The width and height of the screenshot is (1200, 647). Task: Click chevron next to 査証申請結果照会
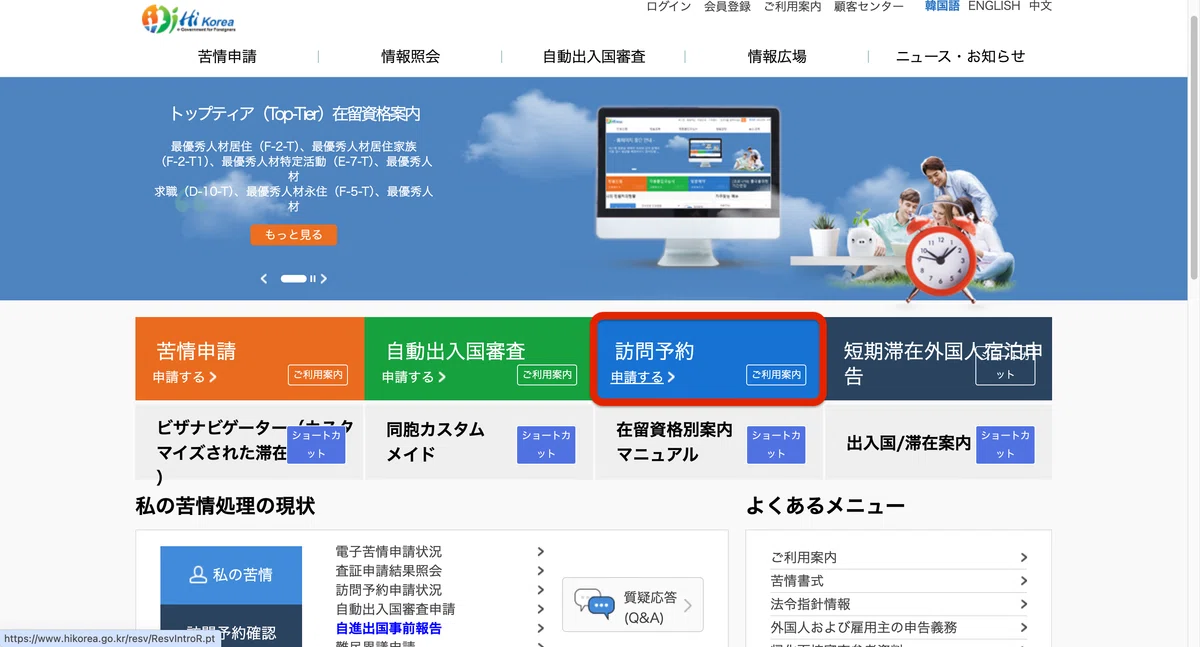pyautogui.click(x=540, y=571)
